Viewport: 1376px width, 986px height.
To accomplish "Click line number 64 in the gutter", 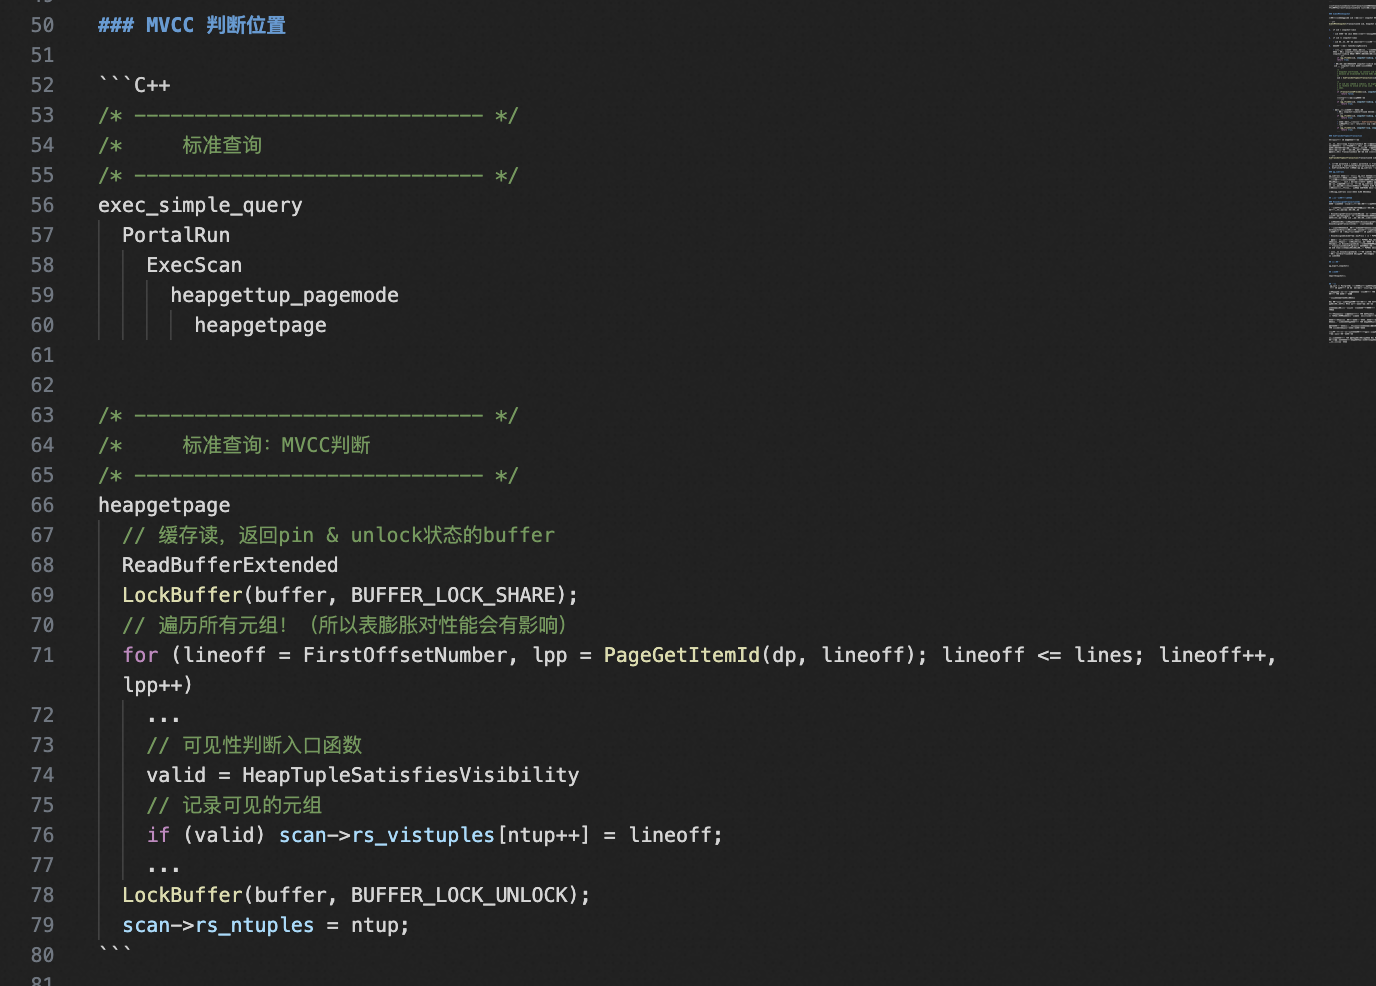I will (x=42, y=445).
